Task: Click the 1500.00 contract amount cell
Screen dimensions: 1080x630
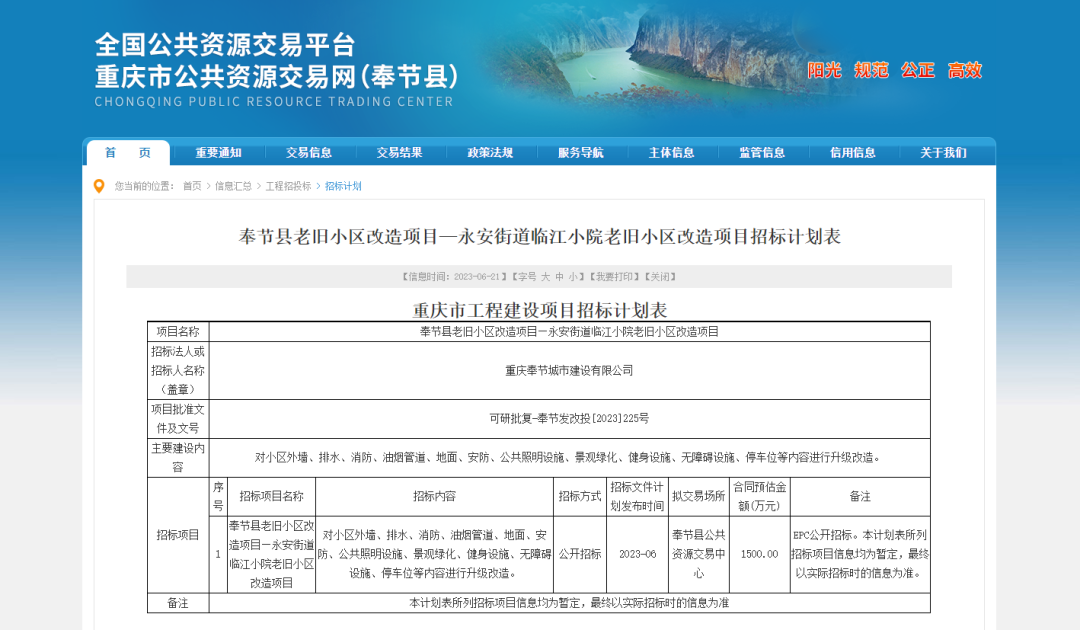Action: tap(760, 554)
